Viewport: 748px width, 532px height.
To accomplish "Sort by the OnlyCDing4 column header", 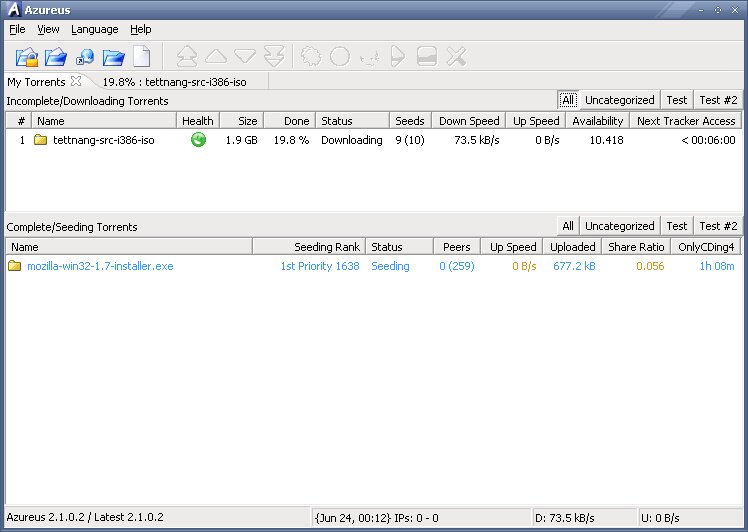I will point(706,247).
